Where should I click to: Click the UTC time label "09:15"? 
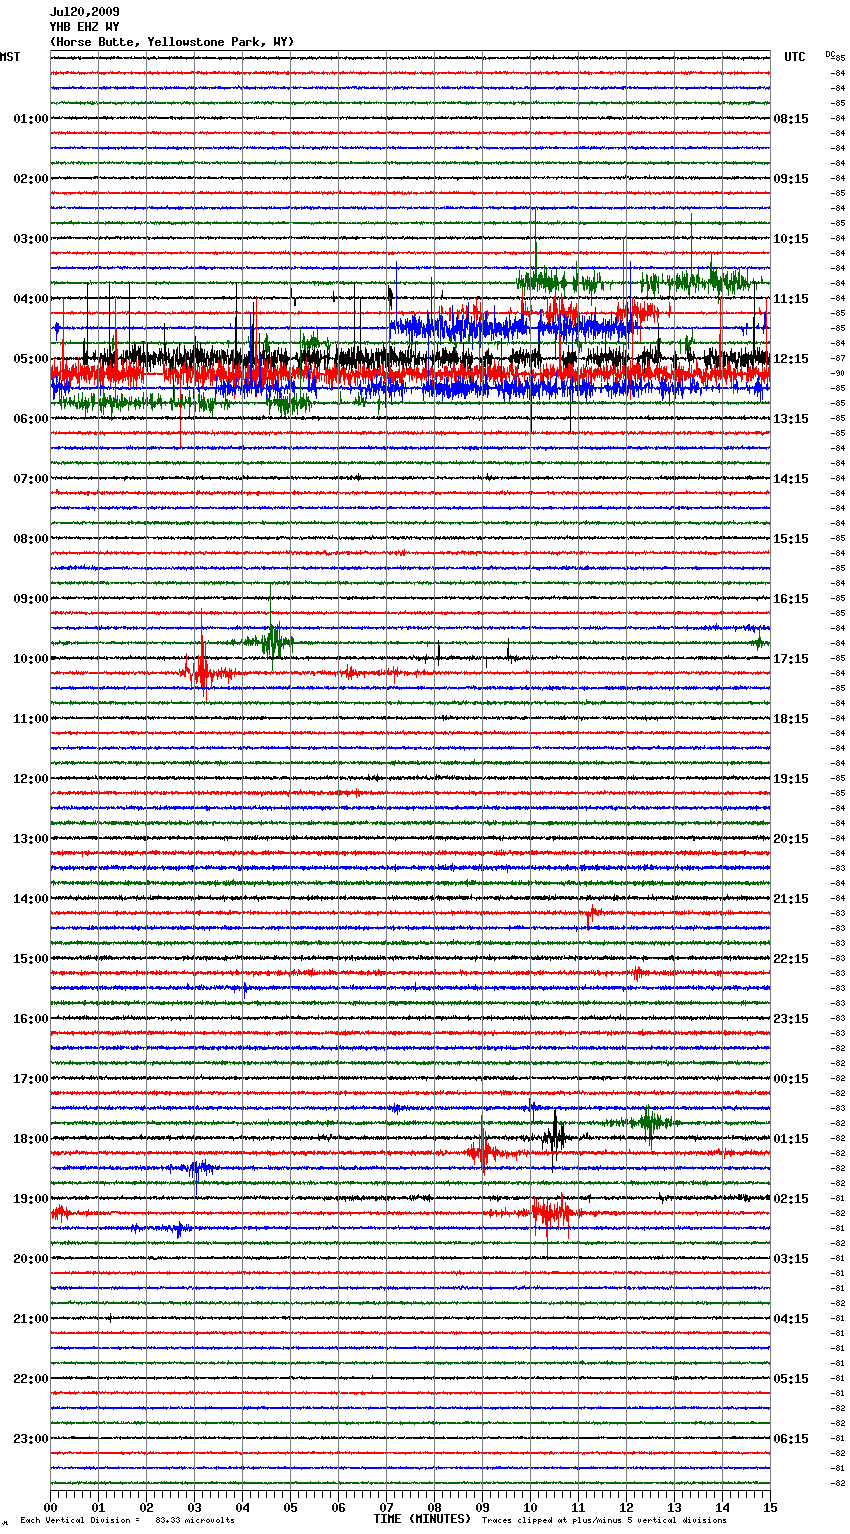pos(791,179)
